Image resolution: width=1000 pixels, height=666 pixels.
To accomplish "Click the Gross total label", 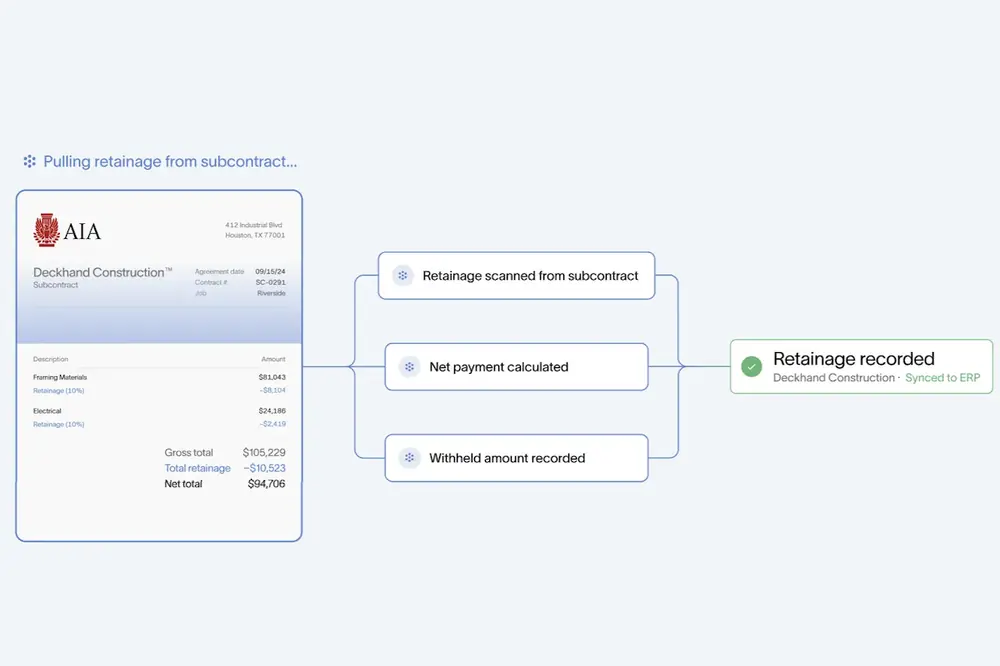I will click(x=189, y=452).
